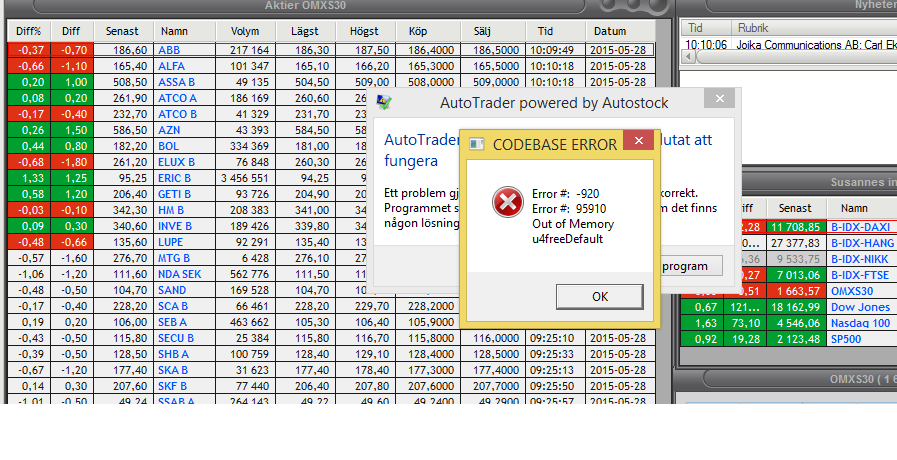The height and width of the screenshot is (460, 897).
Task: Click the partially hidden close program button
Action: tap(691, 267)
